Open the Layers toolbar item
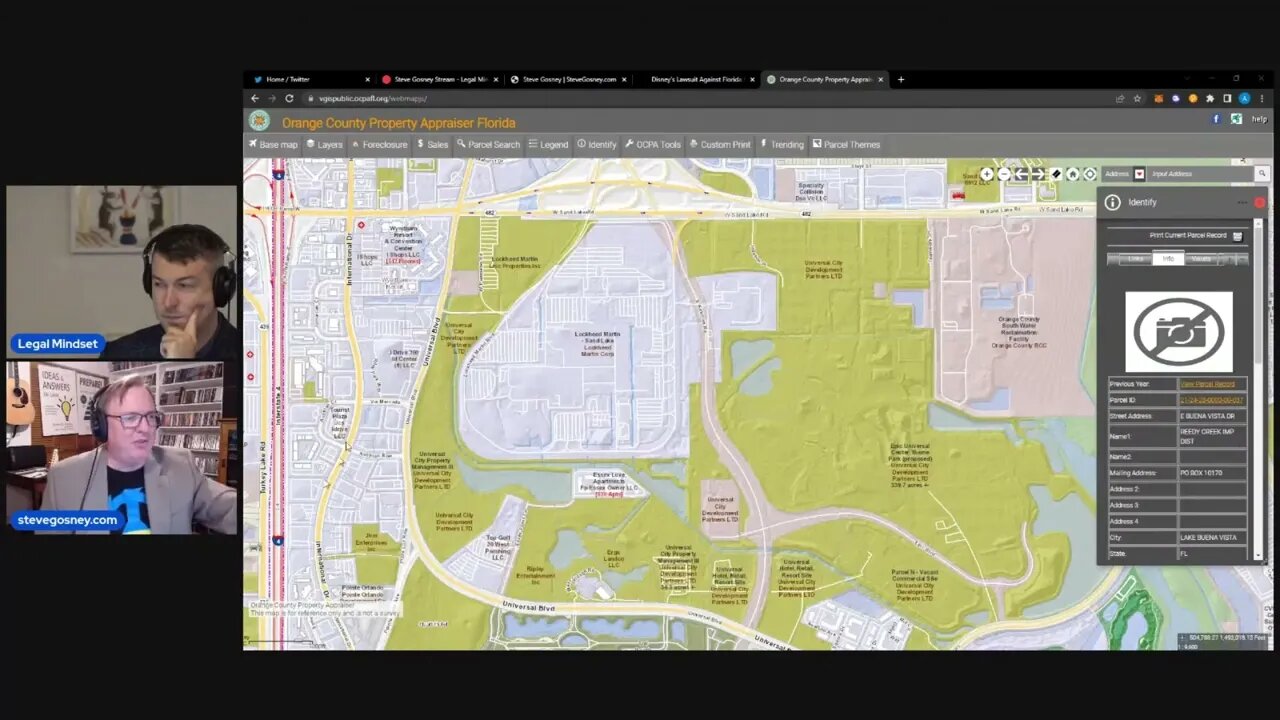The height and width of the screenshot is (720, 1280). 324,144
